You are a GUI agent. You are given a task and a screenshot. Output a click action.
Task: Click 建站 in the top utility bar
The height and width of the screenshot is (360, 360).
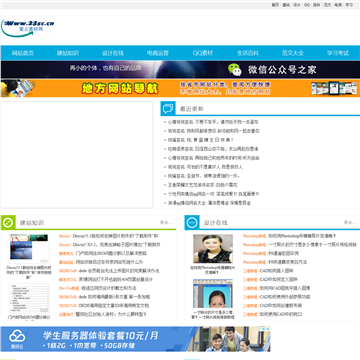[x=286, y=5]
